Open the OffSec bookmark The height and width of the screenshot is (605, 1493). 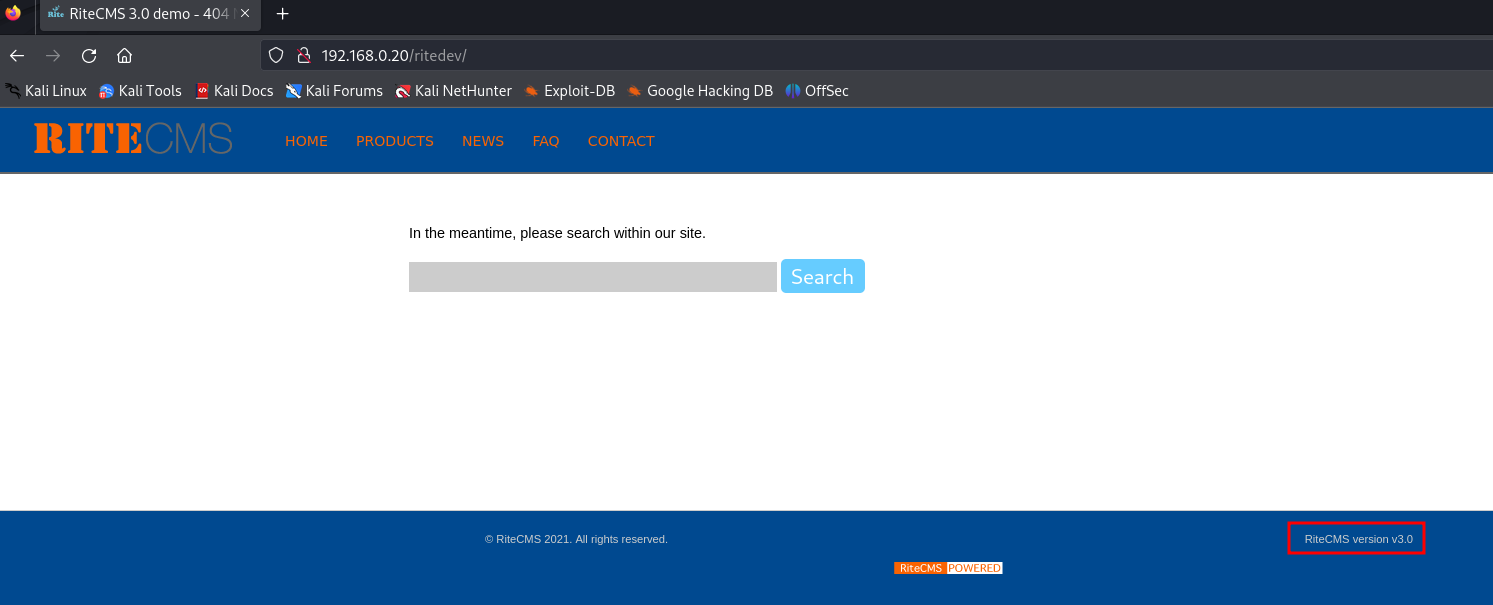pyautogui.click(x=817, y=91)
